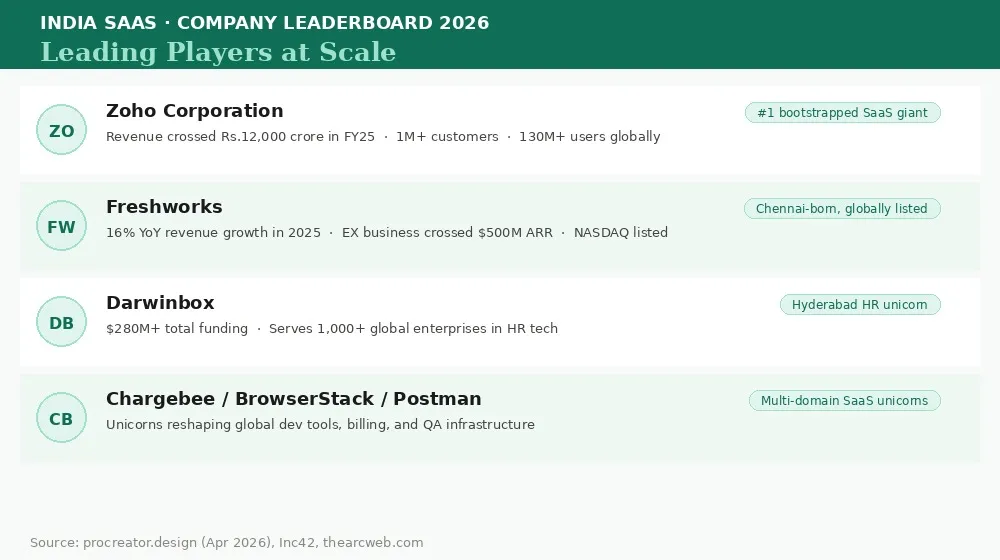Viewport: 1000px width, 560px height.
Task: Click Zoho revenue Rs.12,000 crore text
Action: tap(240, 136)
